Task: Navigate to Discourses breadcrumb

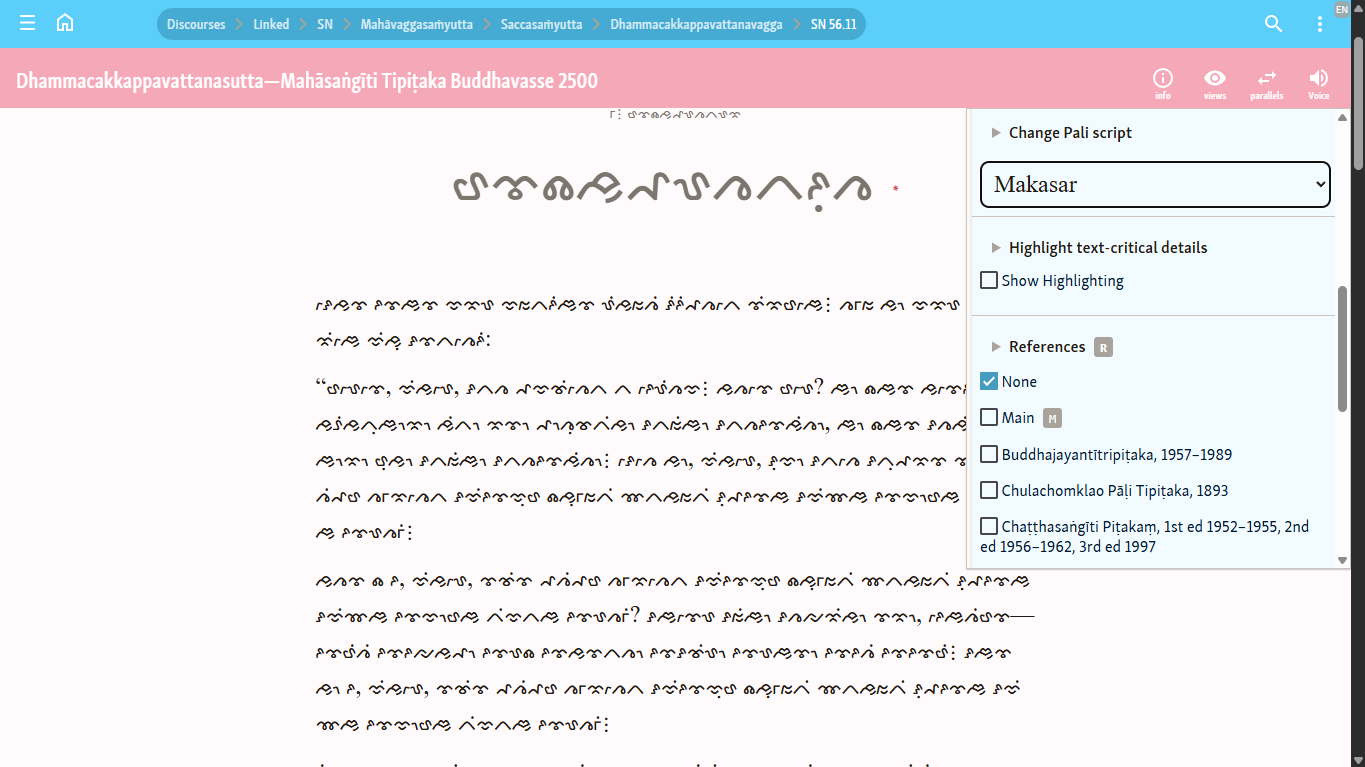Action: coord(196,24)
